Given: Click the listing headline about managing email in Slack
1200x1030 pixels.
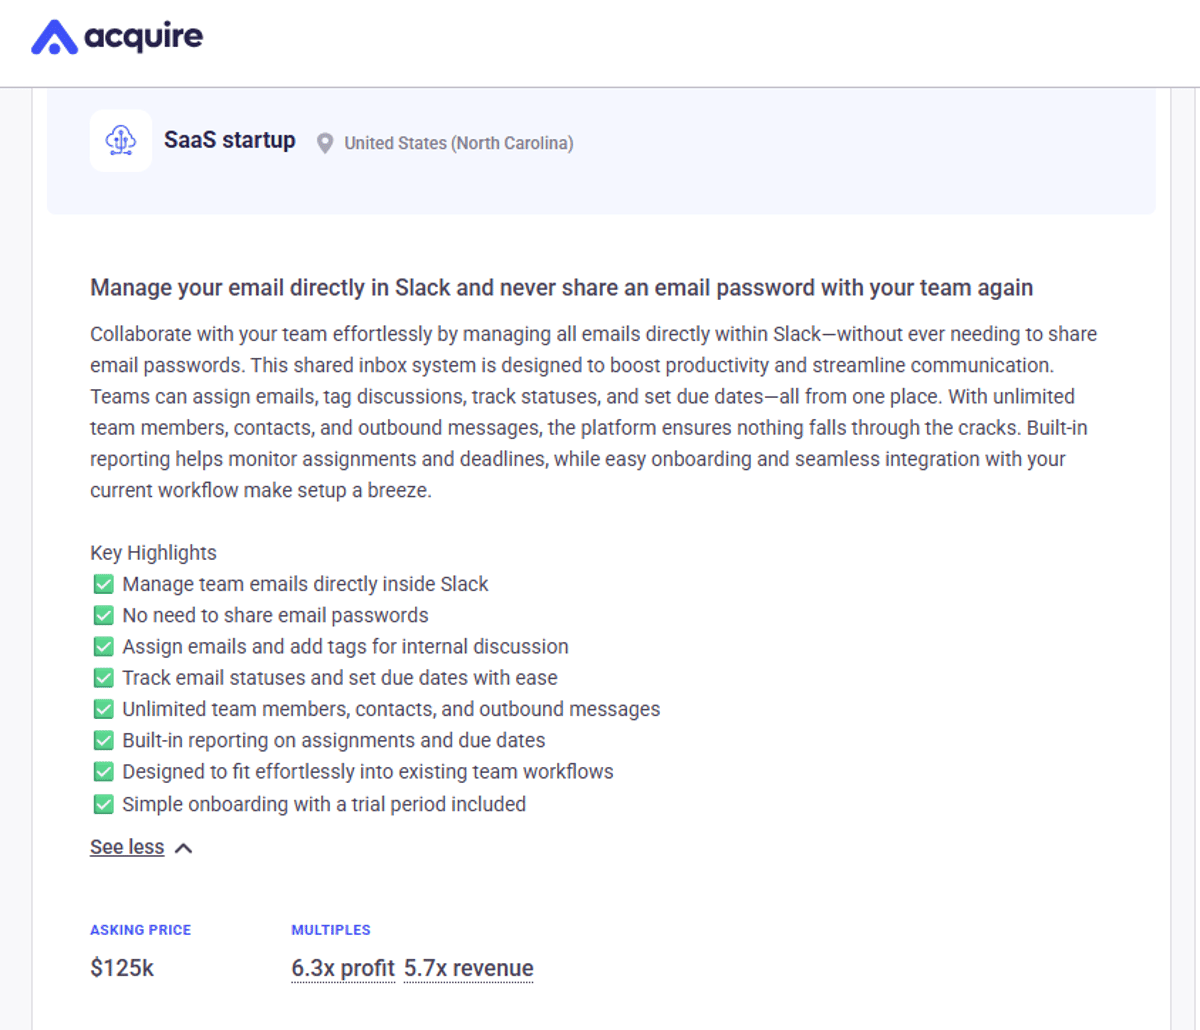Looking at the screenshot, I should pos(560,287).
